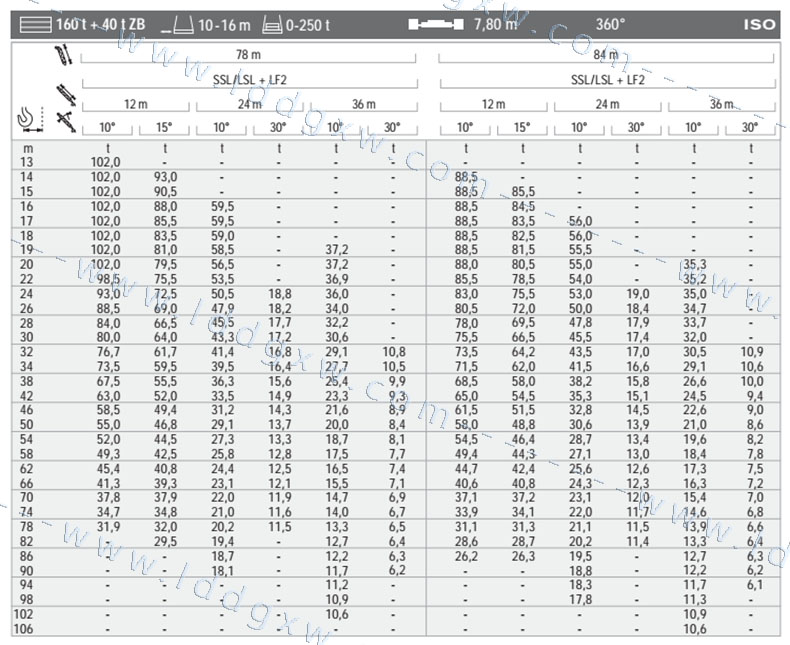The image size is (790, 645).
Task: Click 10,8 in the 32 m row
Action: click(393, 352)
